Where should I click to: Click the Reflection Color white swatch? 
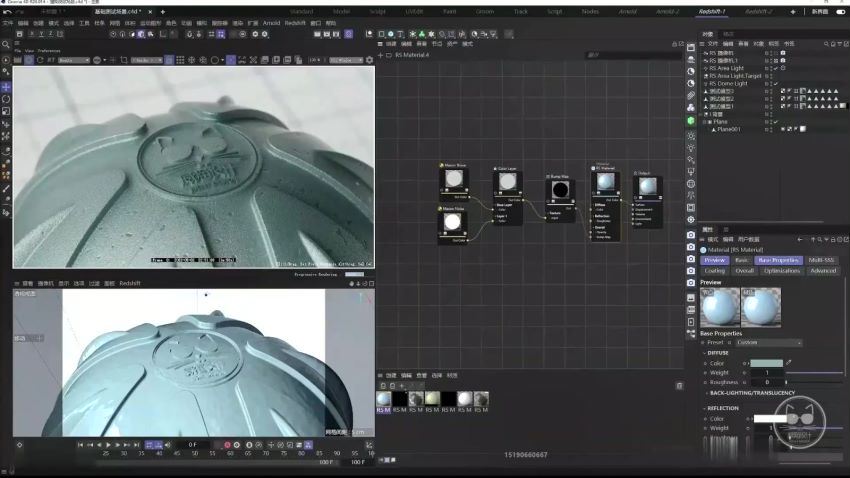click(770, 418)
